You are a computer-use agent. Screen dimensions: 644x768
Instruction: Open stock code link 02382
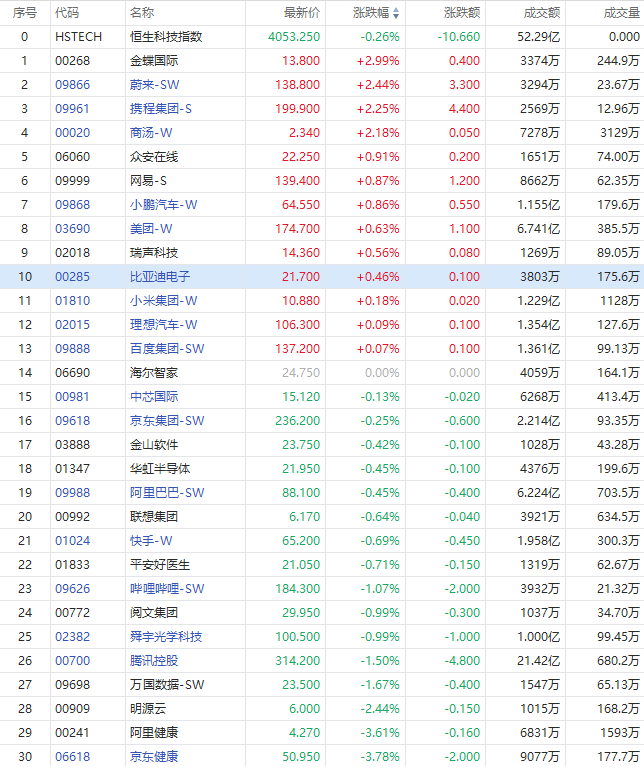pyautogui.click(x=72, y=637)
